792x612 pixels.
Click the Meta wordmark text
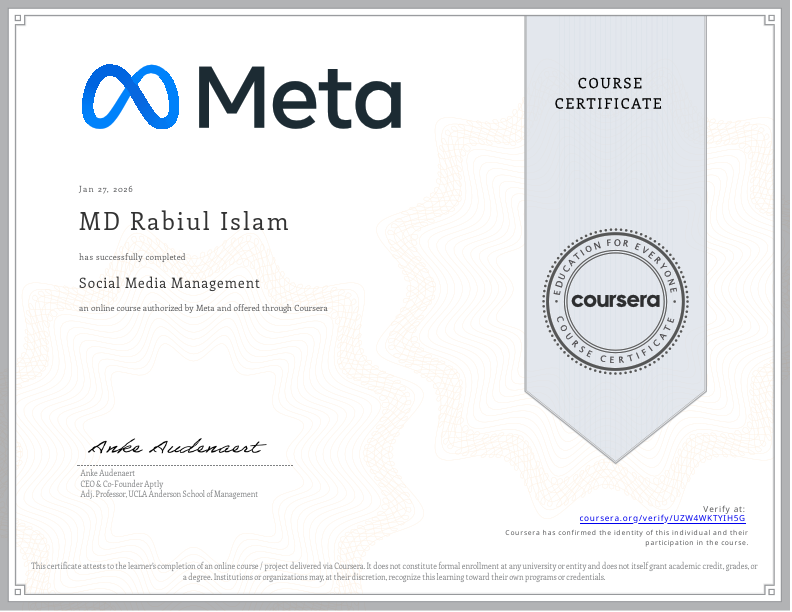pos(300,97)
